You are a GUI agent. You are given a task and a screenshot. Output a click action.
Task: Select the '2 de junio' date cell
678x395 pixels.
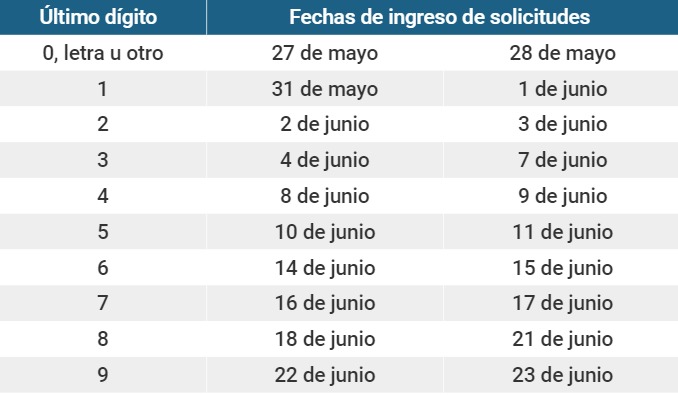click(325, 124)
